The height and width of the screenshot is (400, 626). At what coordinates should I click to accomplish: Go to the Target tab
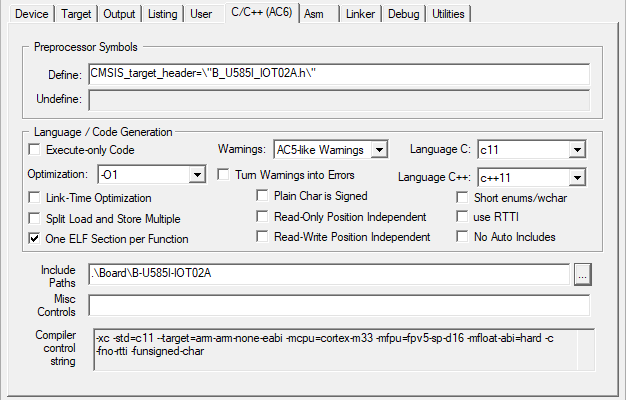pyautogui.click(x=76, y=14)
